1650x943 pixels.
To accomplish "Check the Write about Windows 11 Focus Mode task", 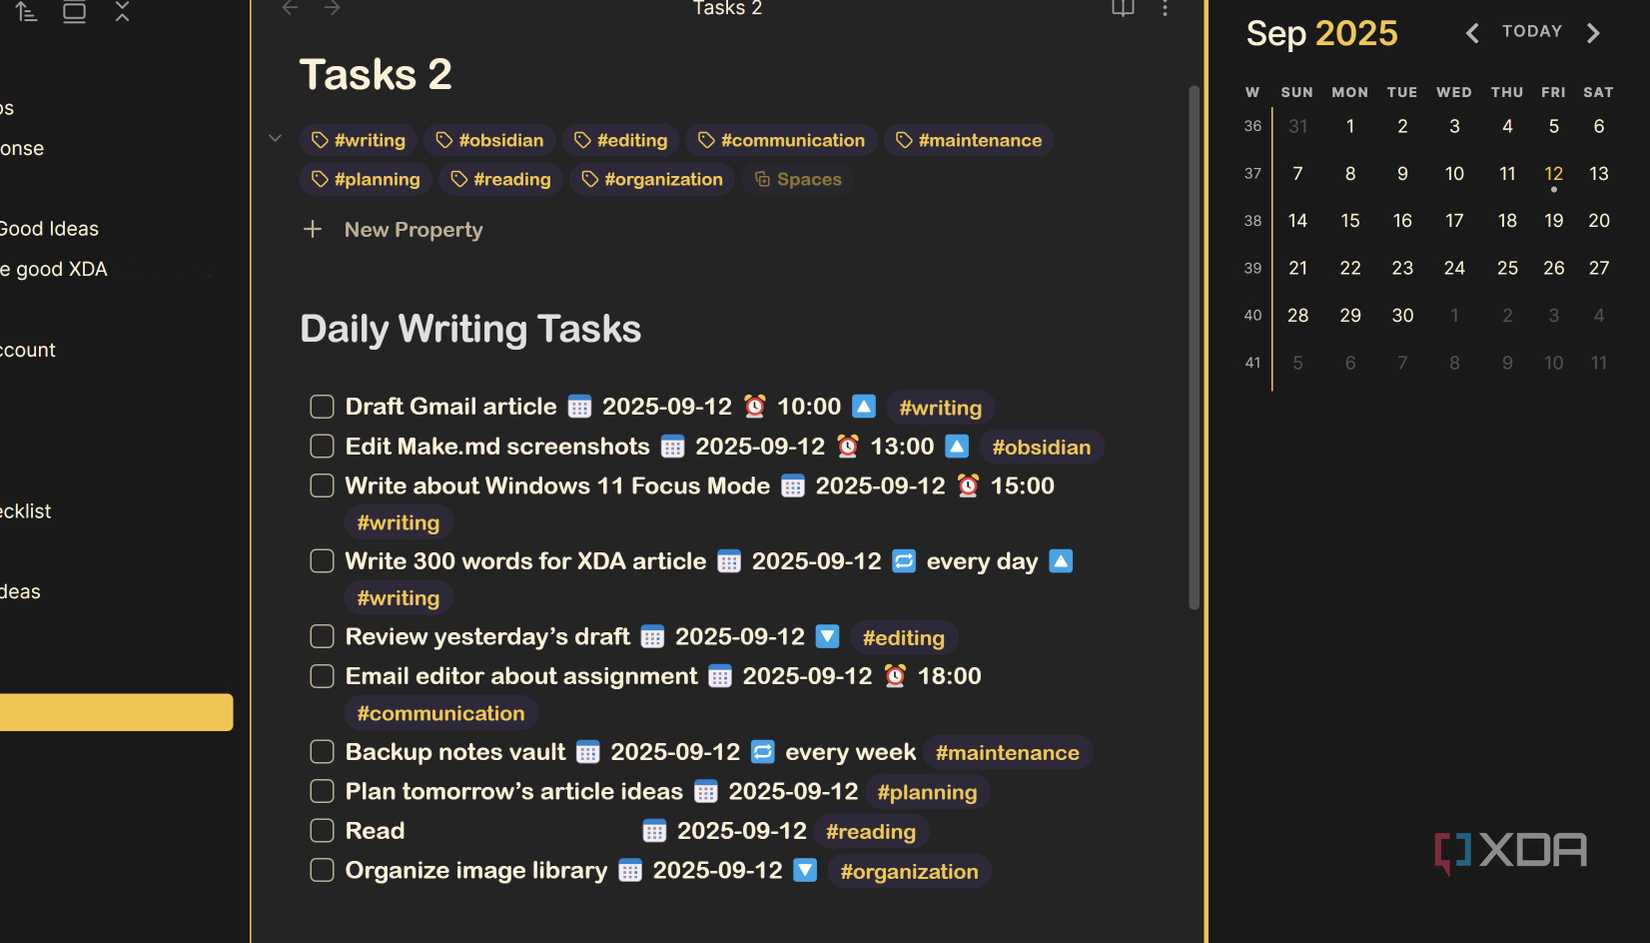I will (x=322, y=486).
